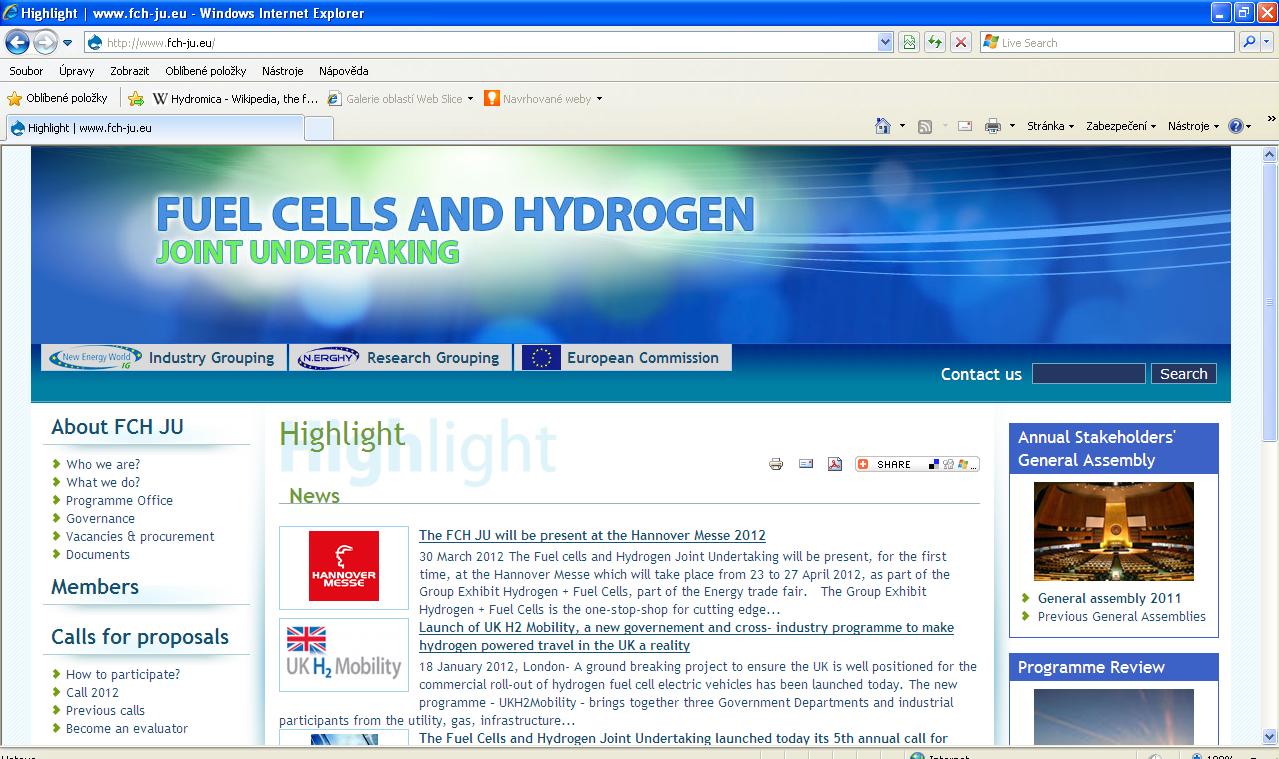Click the email page icon near Share
The image size is (1279, 759).
[x=806, y=464]
